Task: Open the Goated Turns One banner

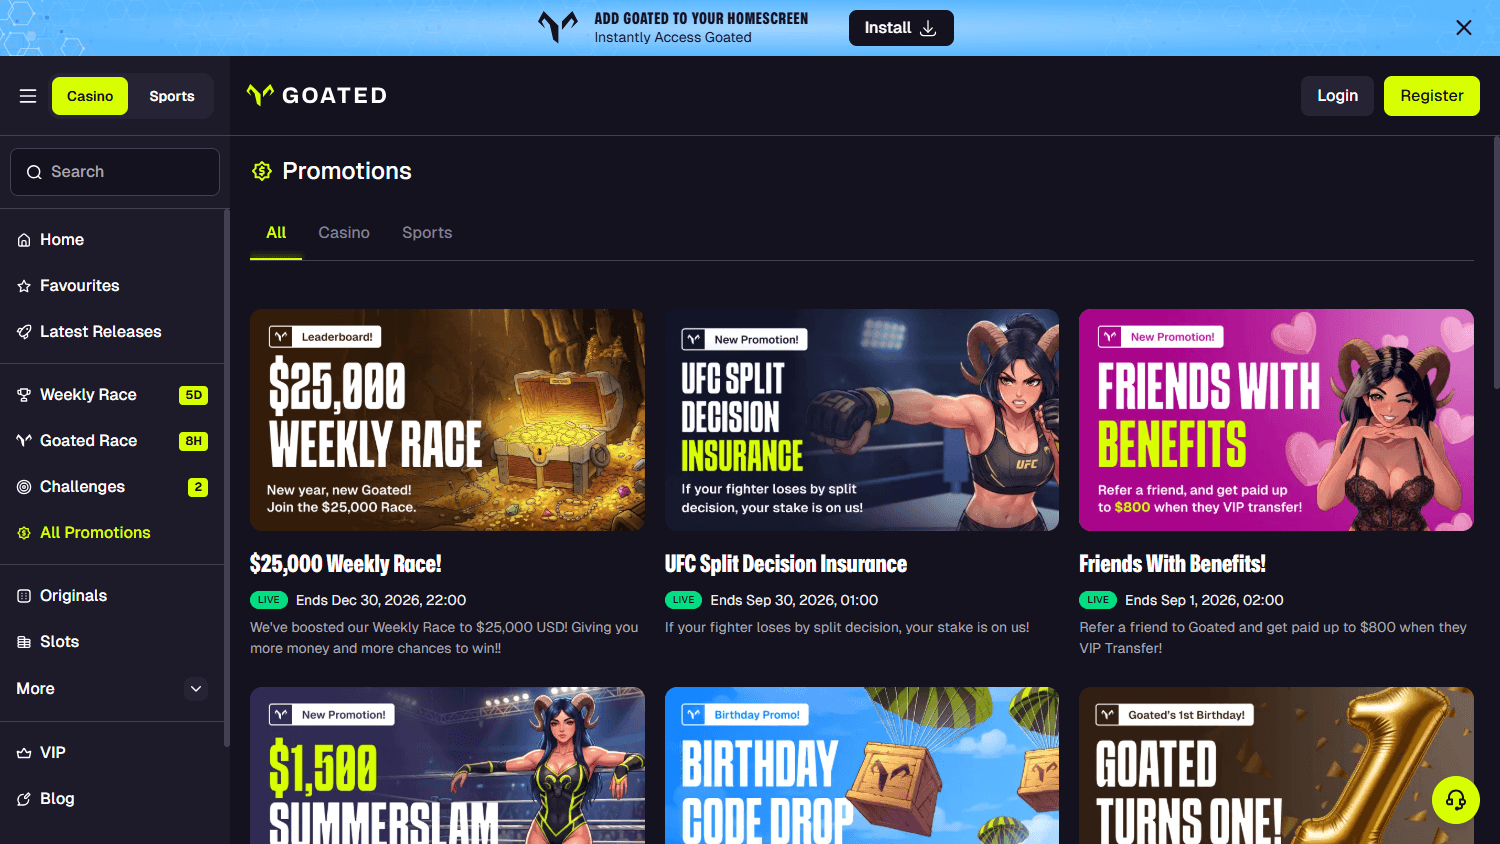Action: tap(1276, 765)
